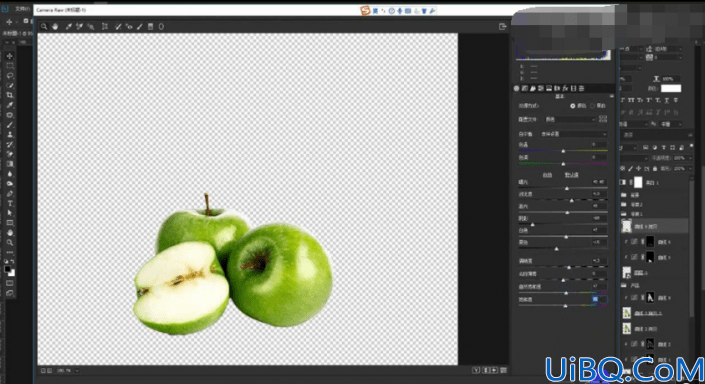
Task: Select the Lasso tool
Action: [9, 76]
